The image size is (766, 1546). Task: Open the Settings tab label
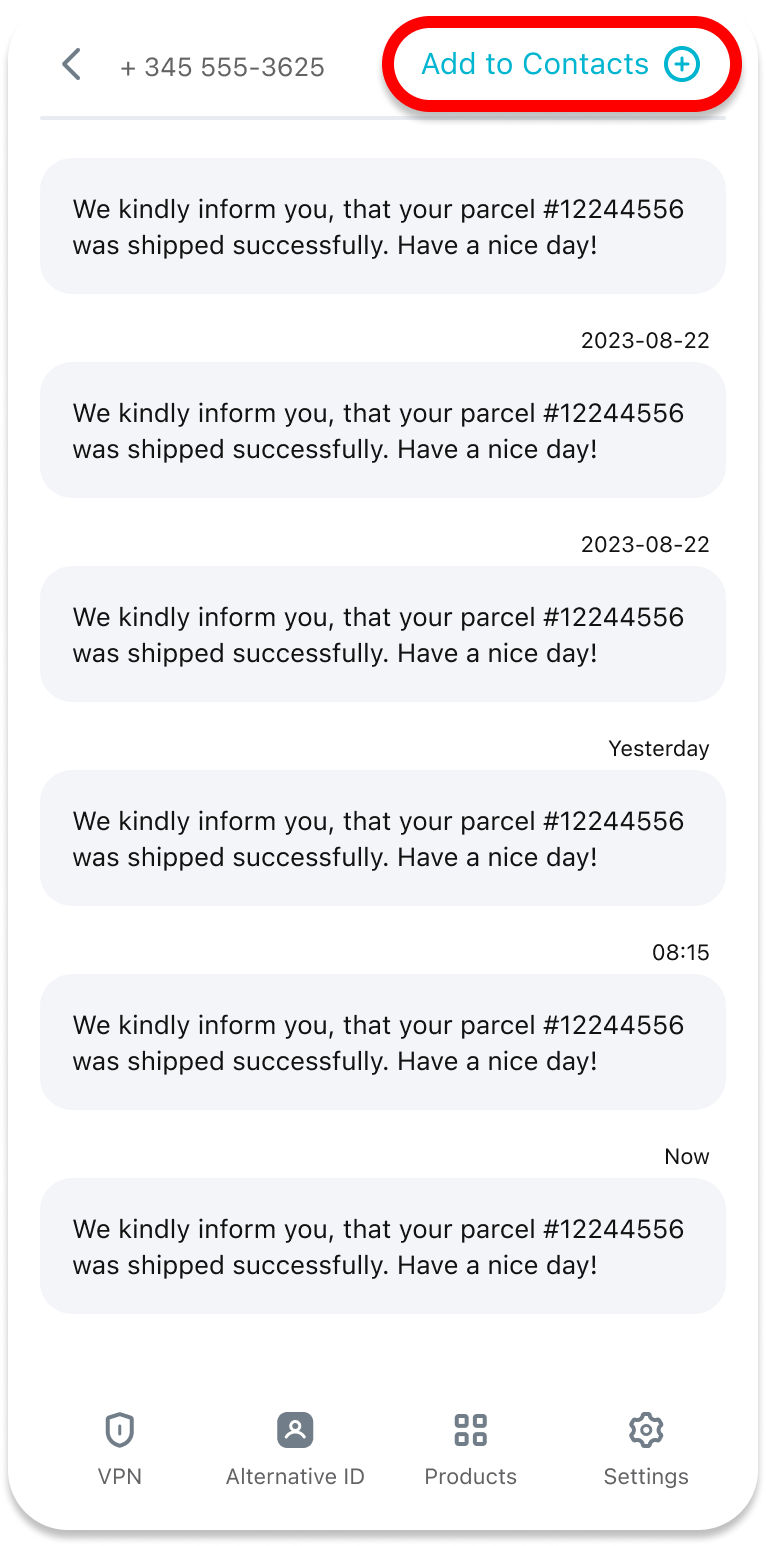[x=646, y=1476]
